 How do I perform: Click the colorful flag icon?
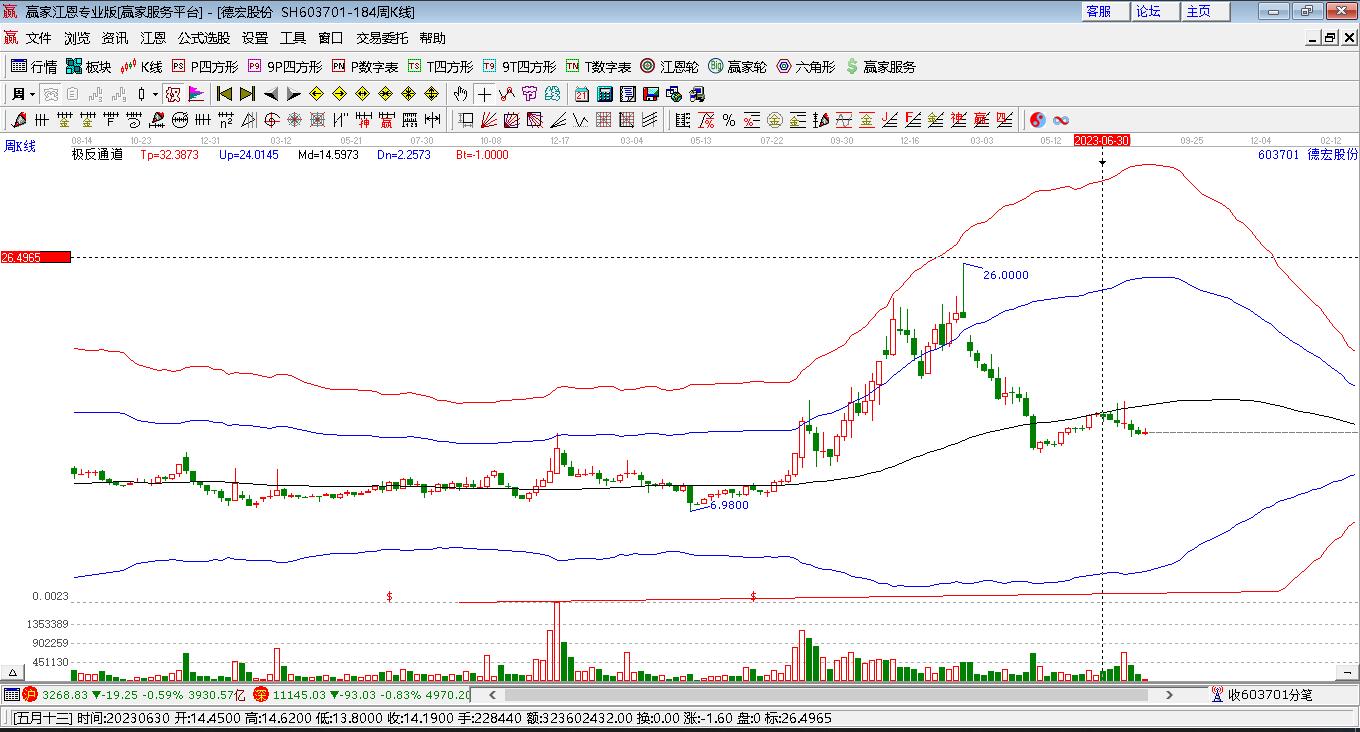coord(196,94)
